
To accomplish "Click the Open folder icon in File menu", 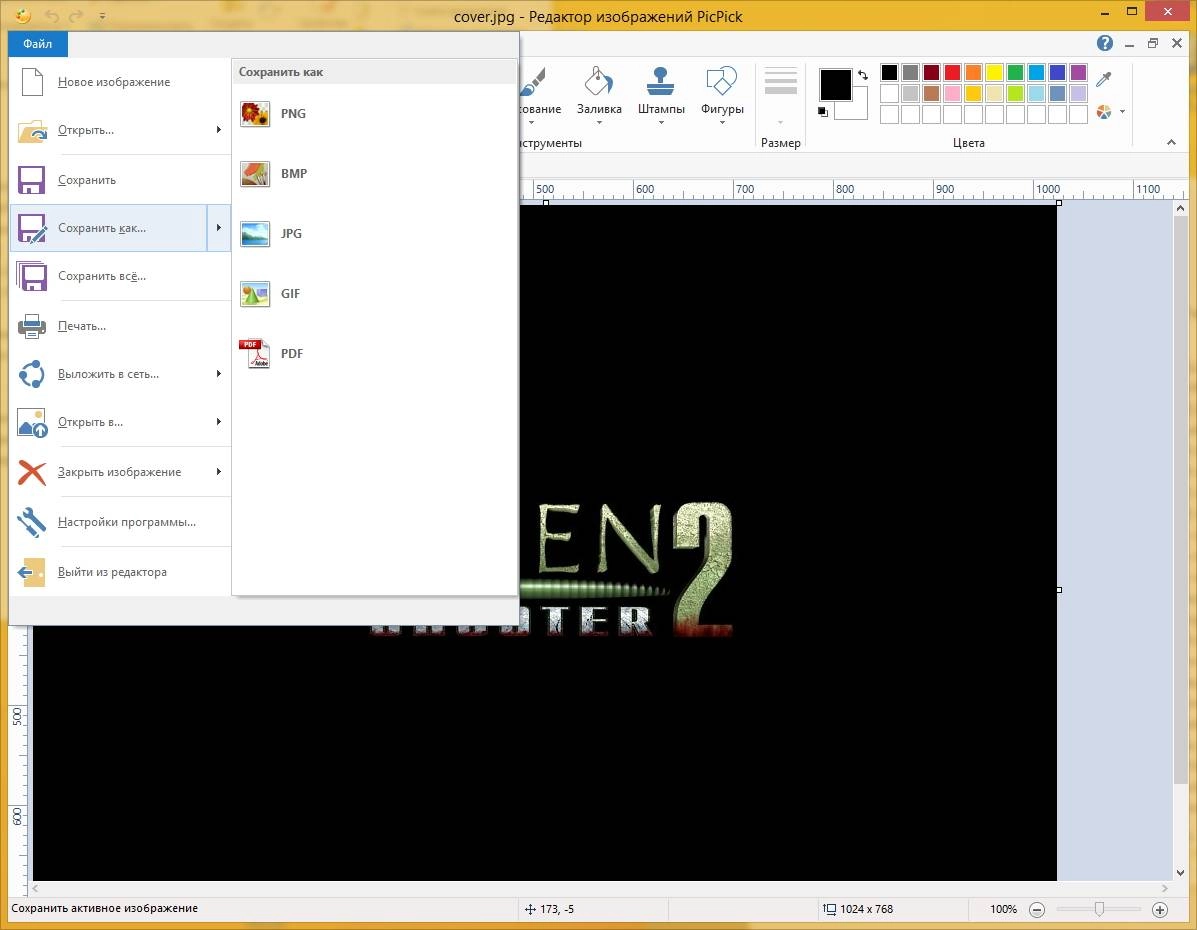I will pos(32,131).
